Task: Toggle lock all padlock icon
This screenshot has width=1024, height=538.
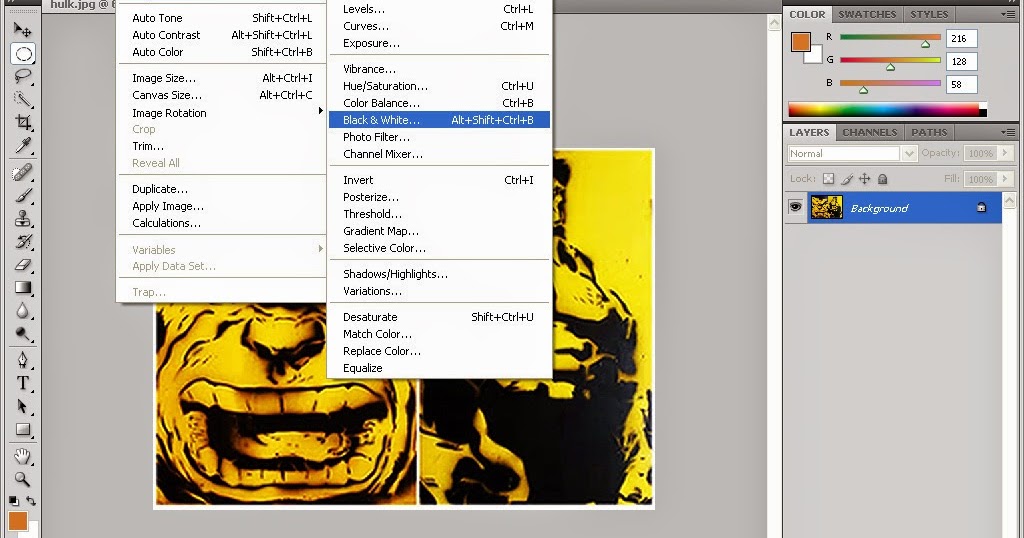Action: click(882, 179)
